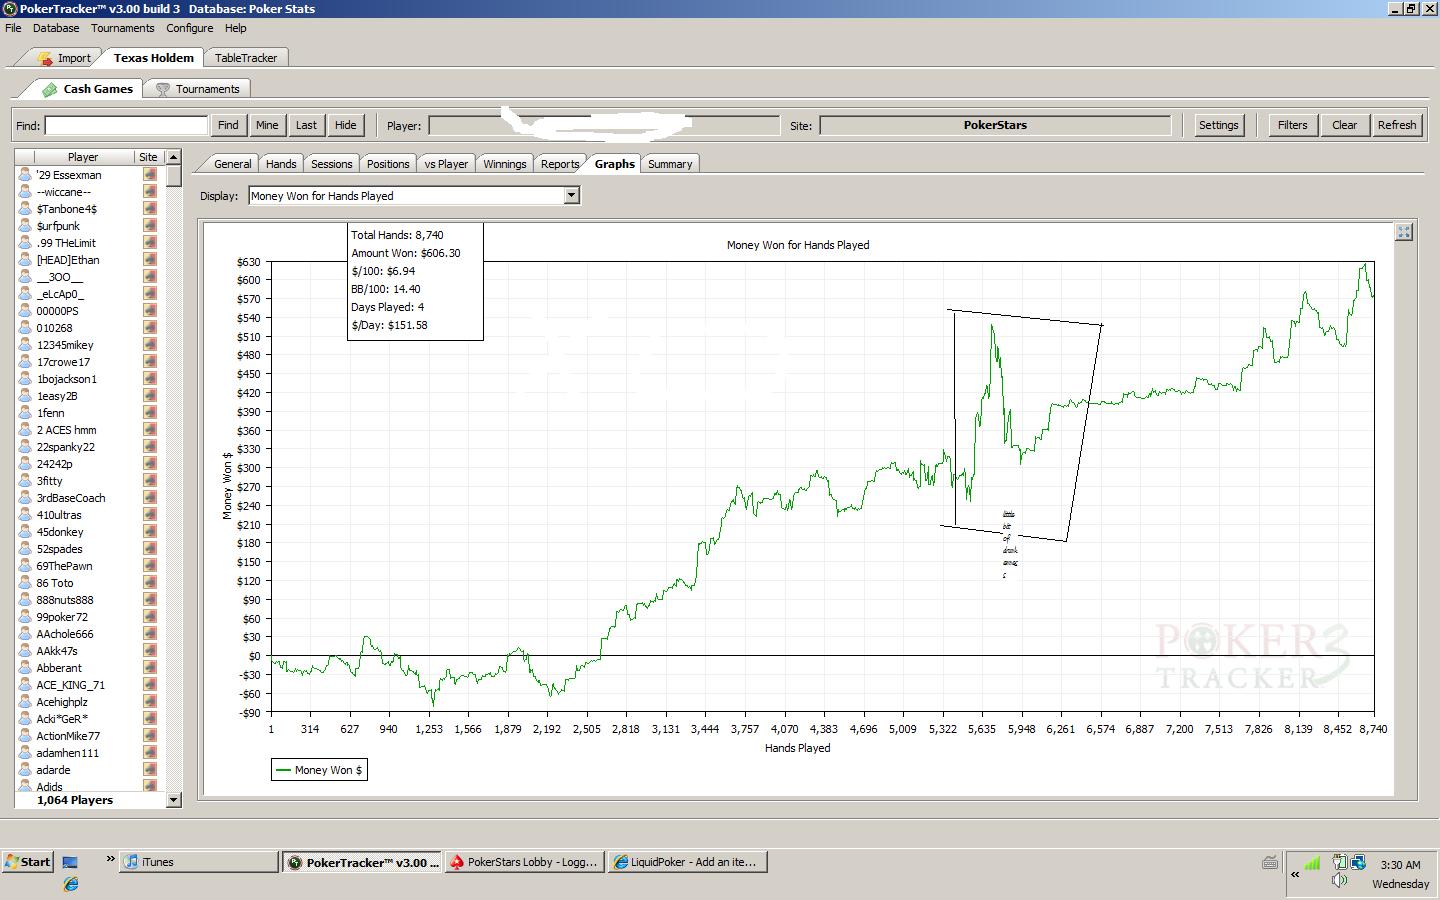Sort list by Site column header

[x=148, y=157]
